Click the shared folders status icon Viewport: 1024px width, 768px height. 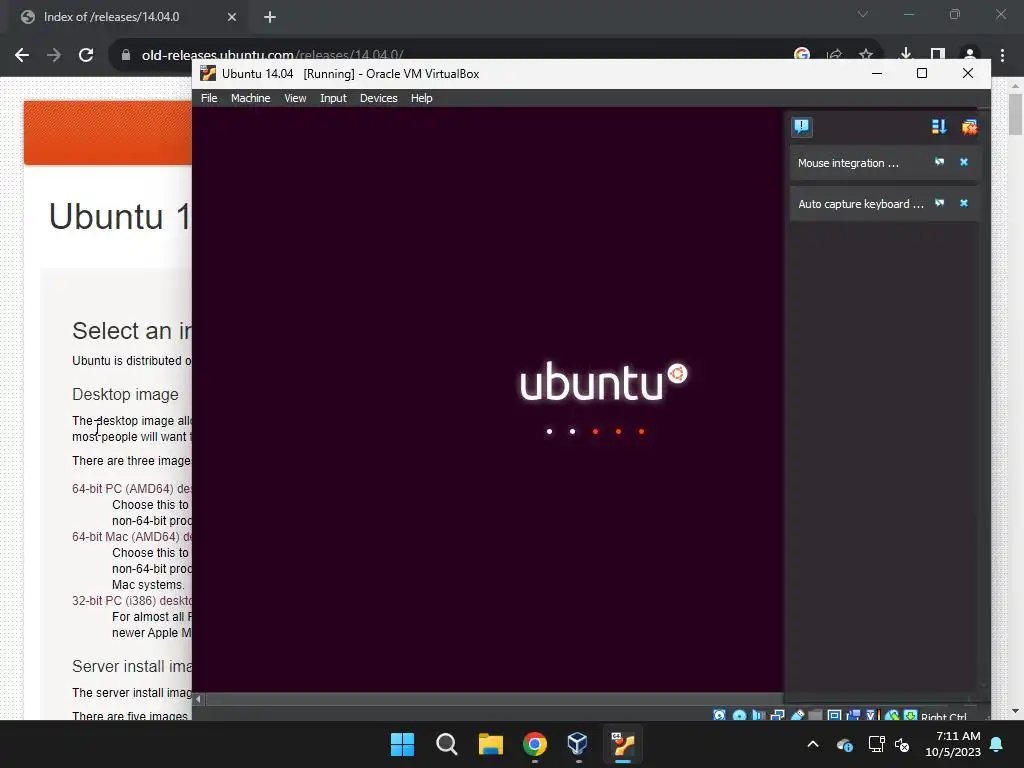(x=815, y=716)
